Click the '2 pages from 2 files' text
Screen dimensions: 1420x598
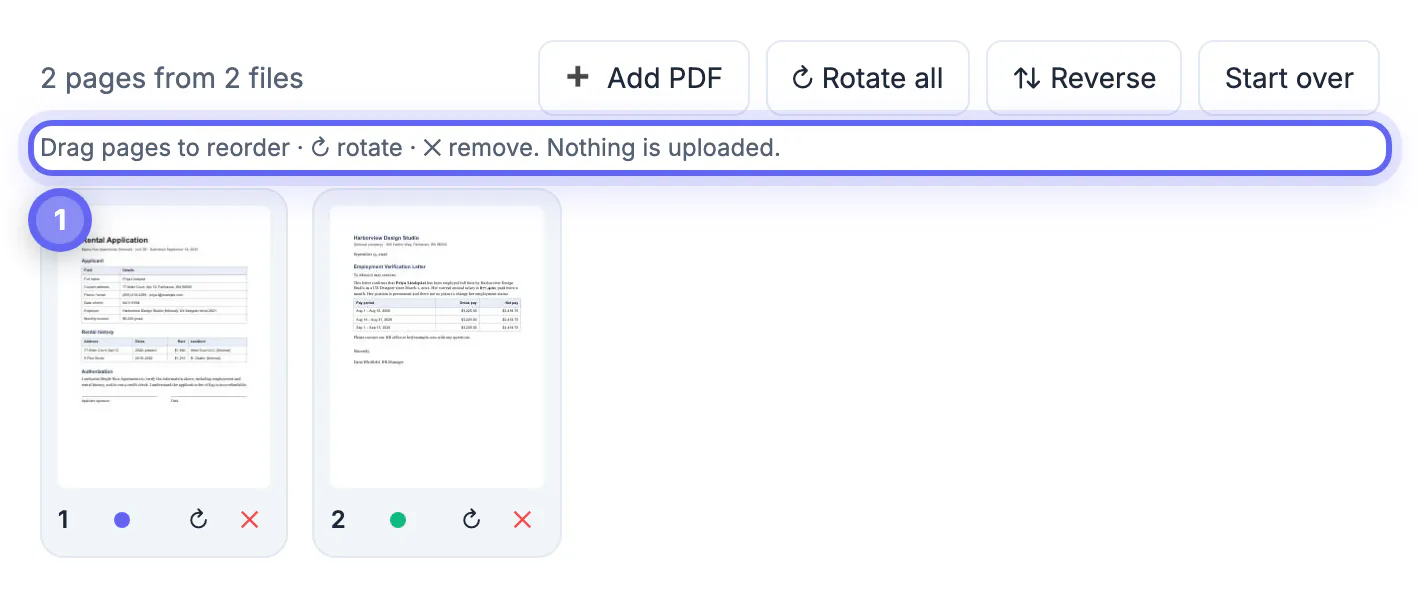coord(172,78)
